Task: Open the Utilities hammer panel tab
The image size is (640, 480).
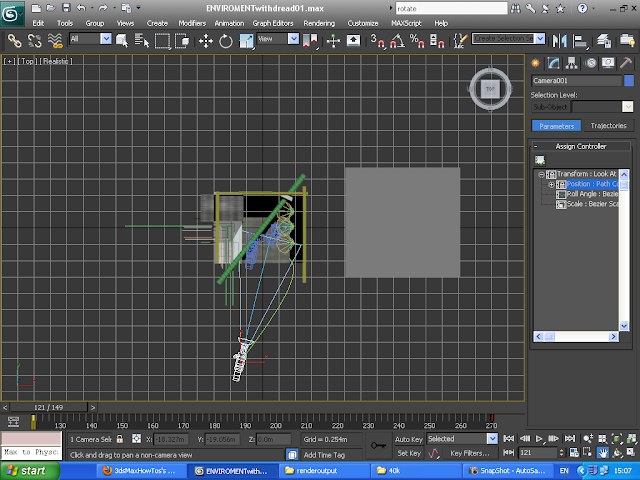Action: pyautogui.click(x=626, y=62)
